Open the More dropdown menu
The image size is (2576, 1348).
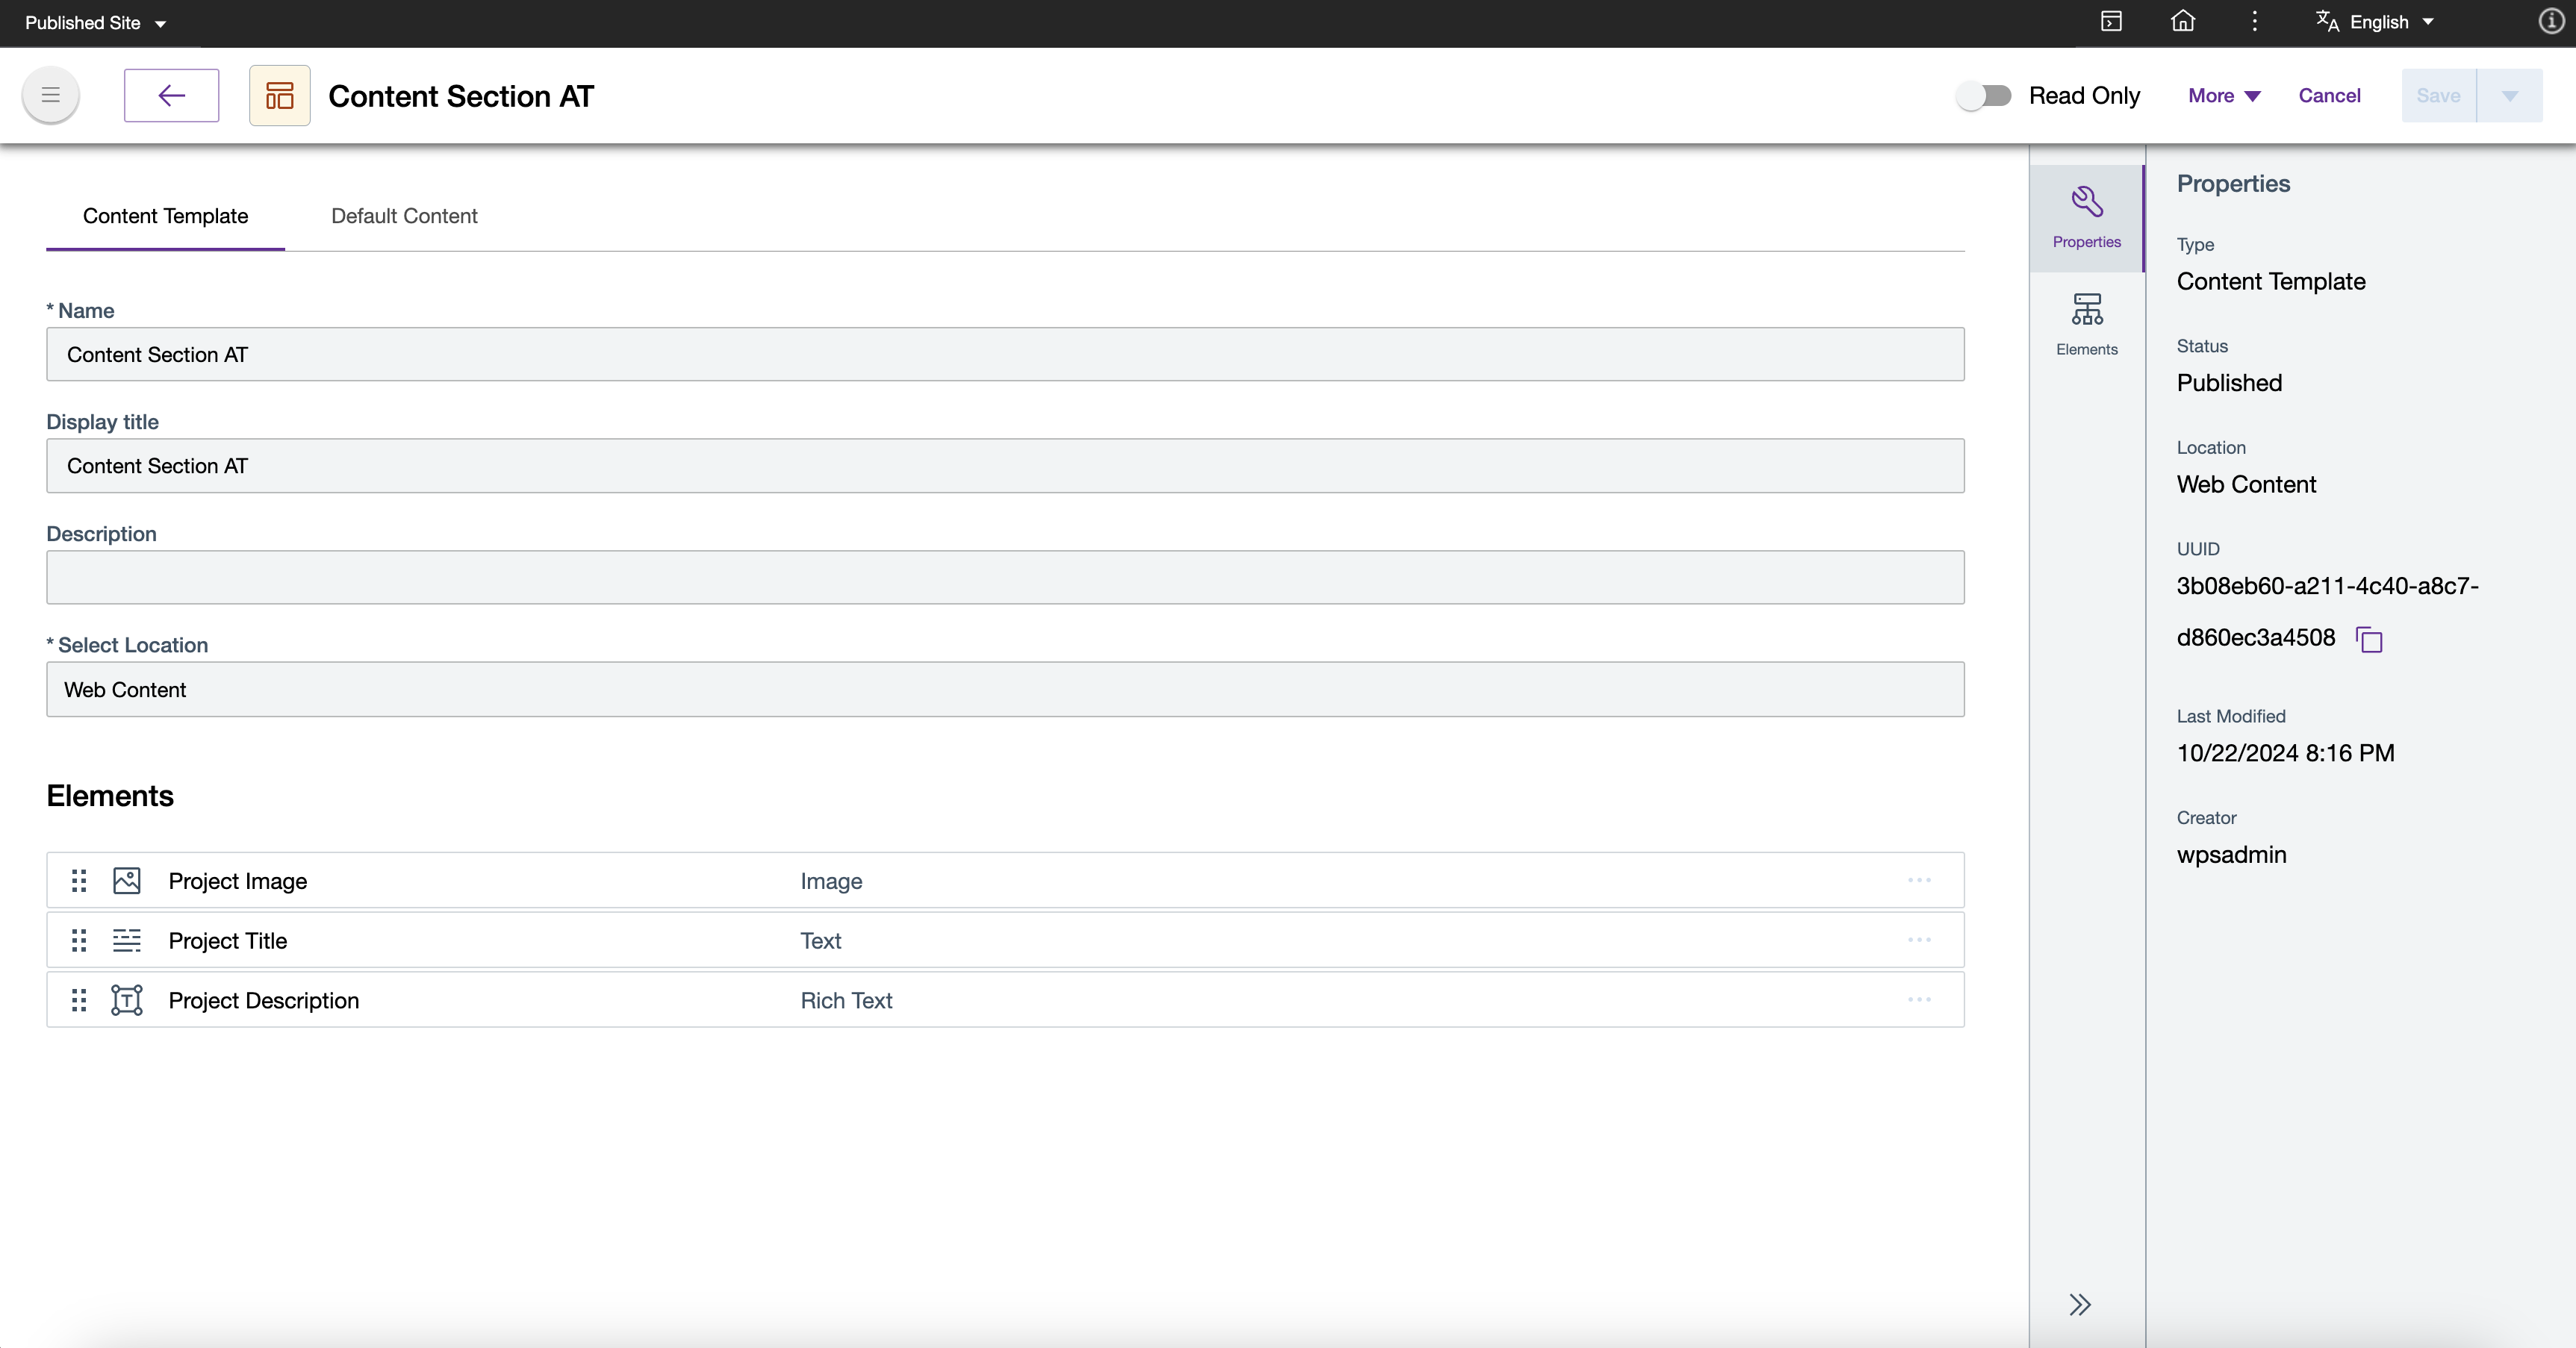coord(2223,95)
